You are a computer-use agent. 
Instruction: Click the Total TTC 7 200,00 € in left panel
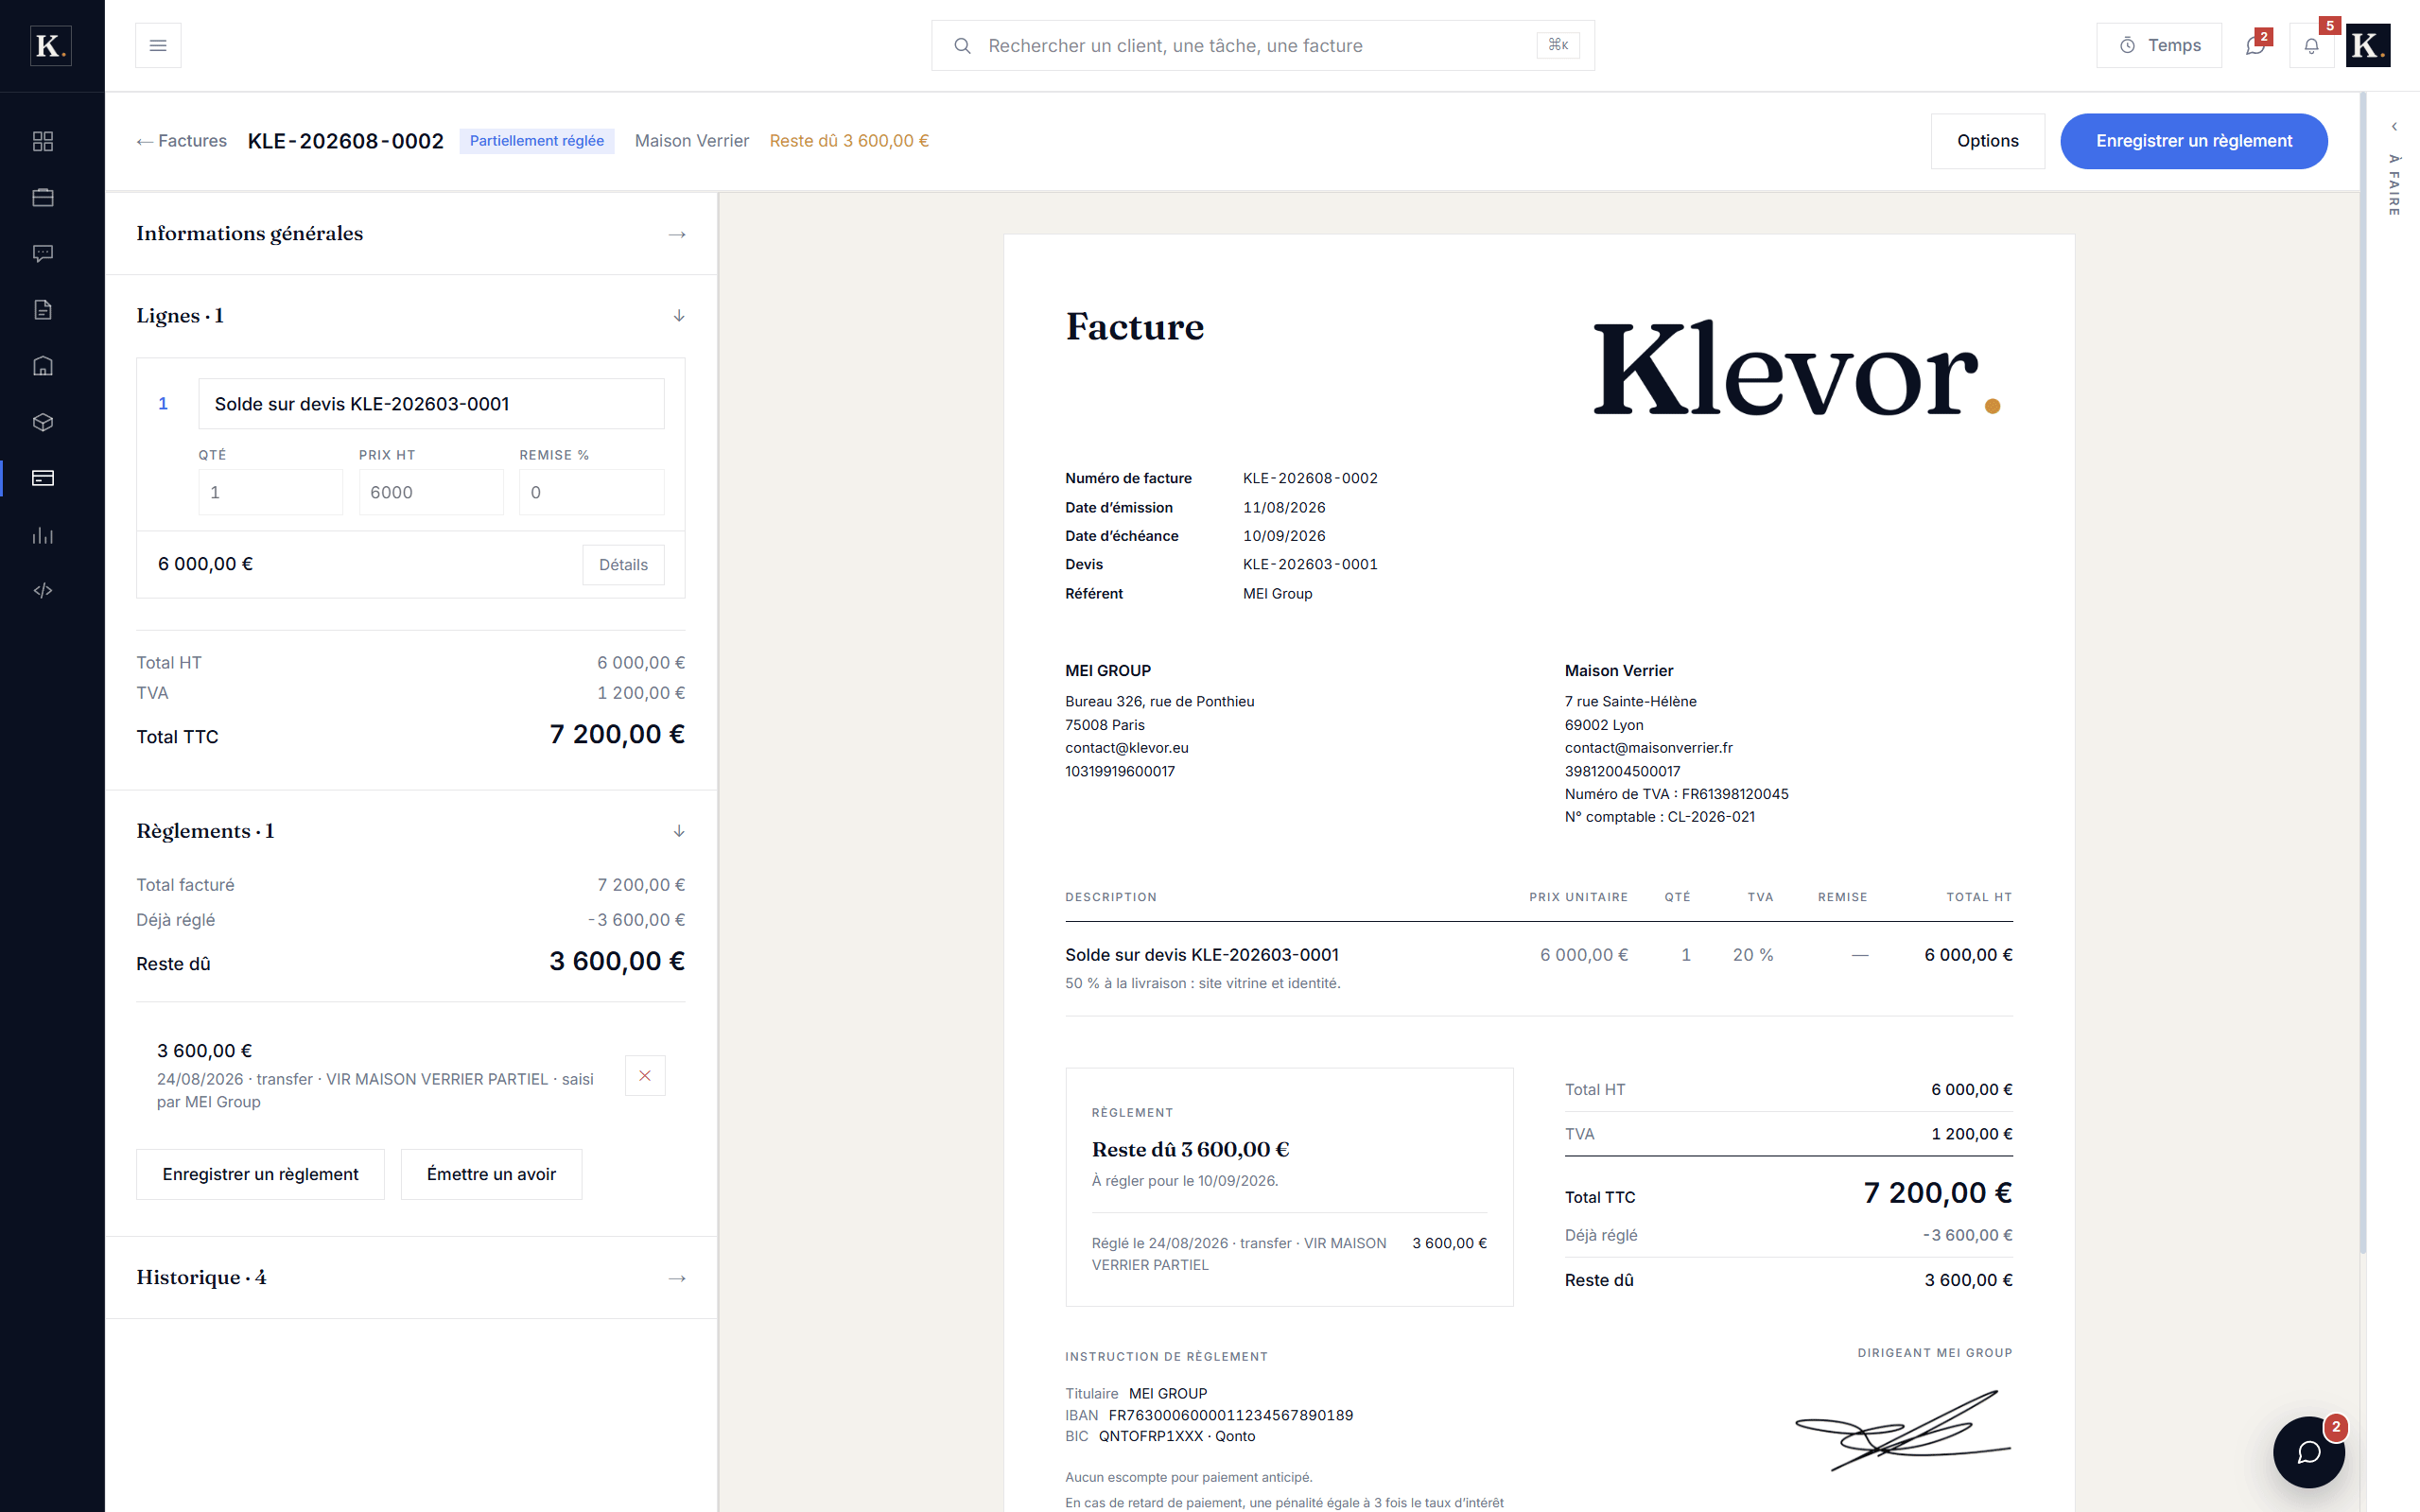pyautogui.click(x=617, y=735)
